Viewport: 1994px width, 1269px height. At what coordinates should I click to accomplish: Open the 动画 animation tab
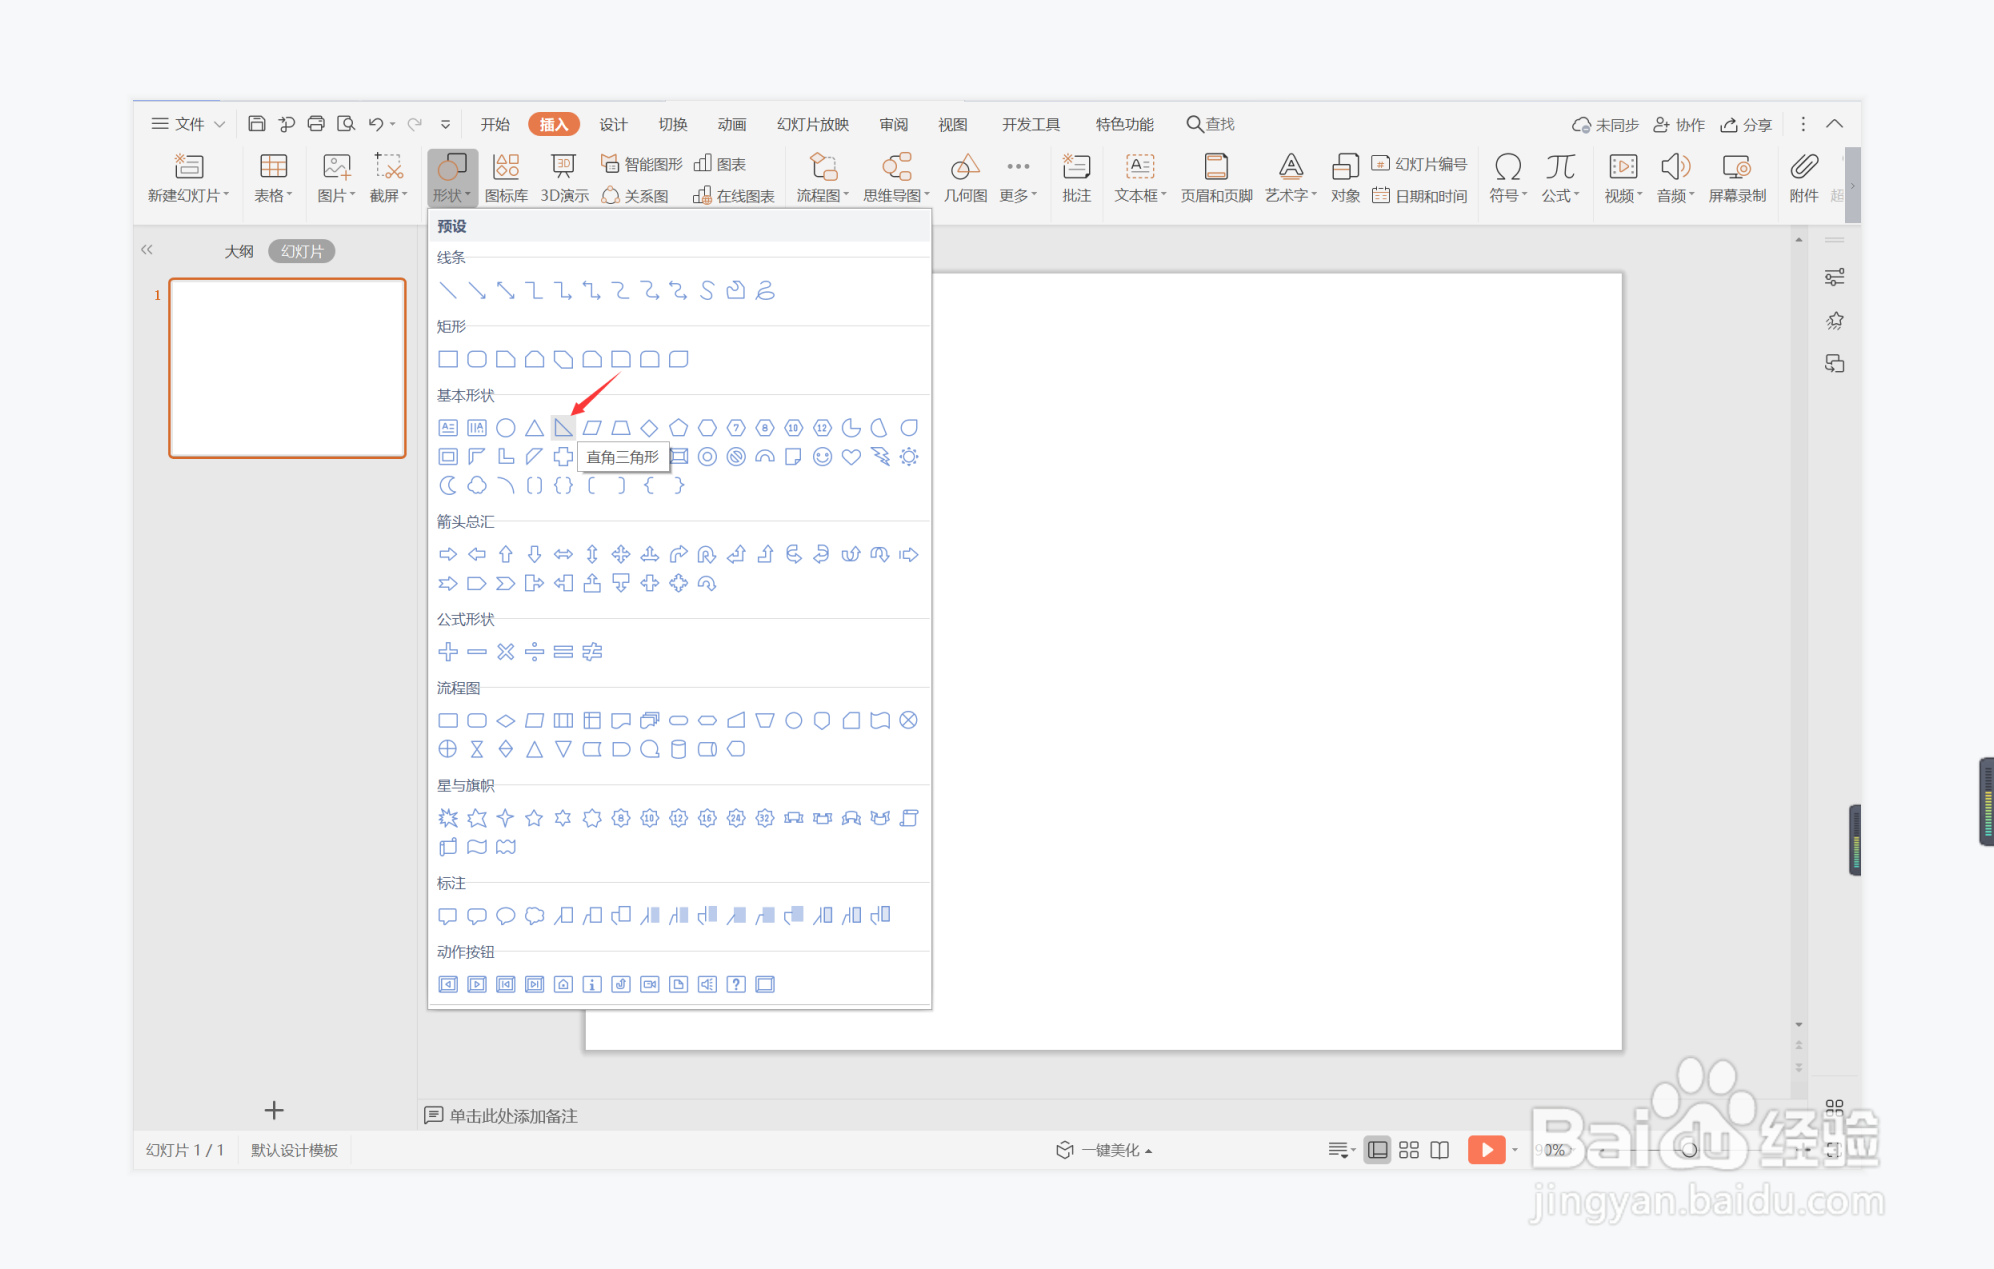[x=732, y=124]
